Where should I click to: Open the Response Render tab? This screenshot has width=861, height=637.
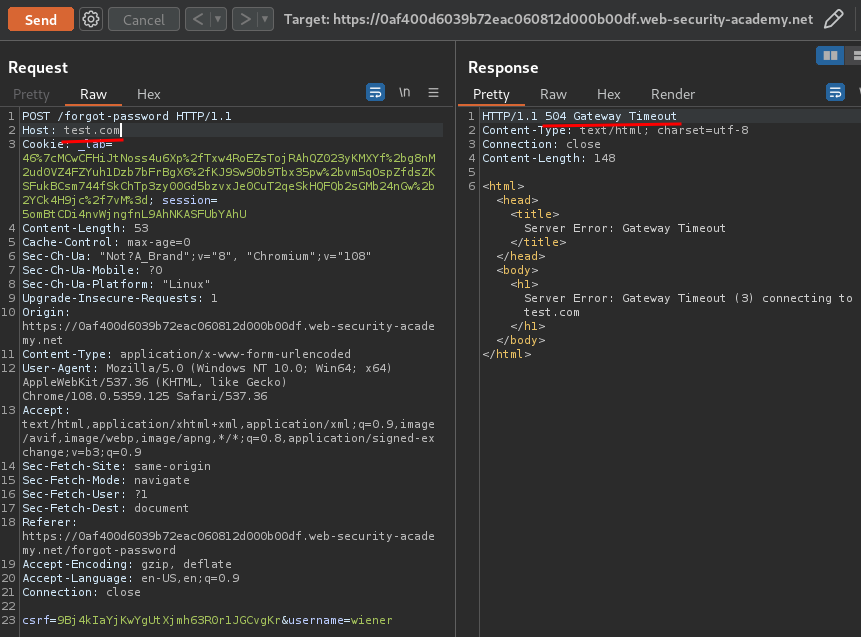click(x=673, y=94)
